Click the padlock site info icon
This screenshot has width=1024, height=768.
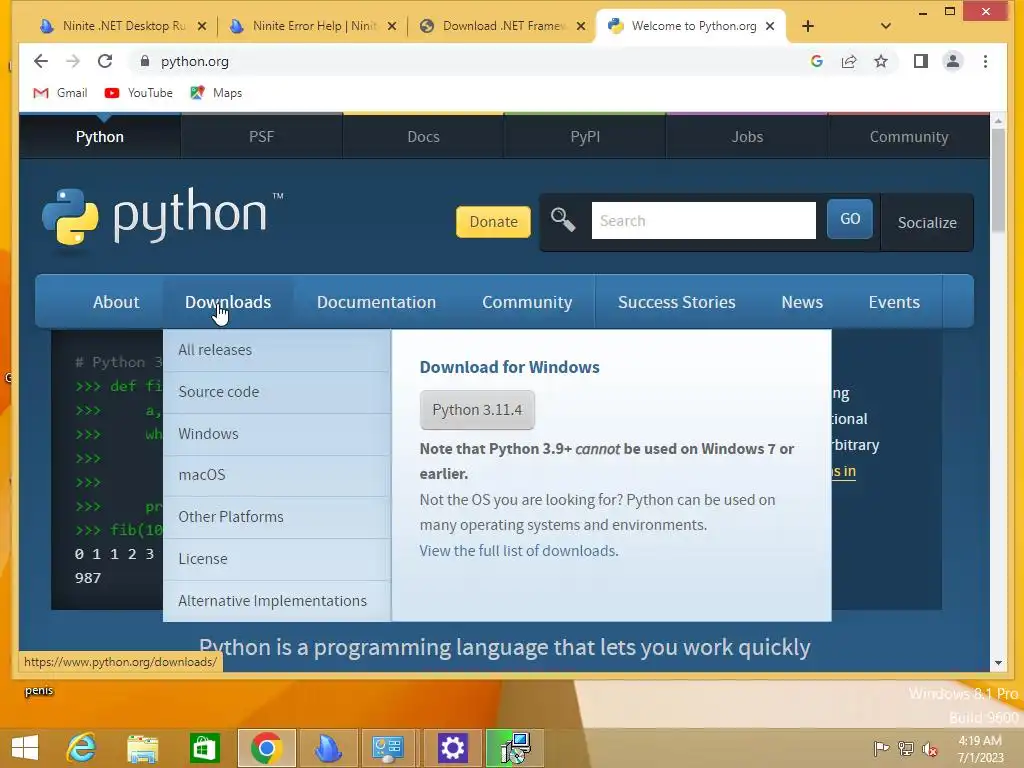tap(144, 61)
